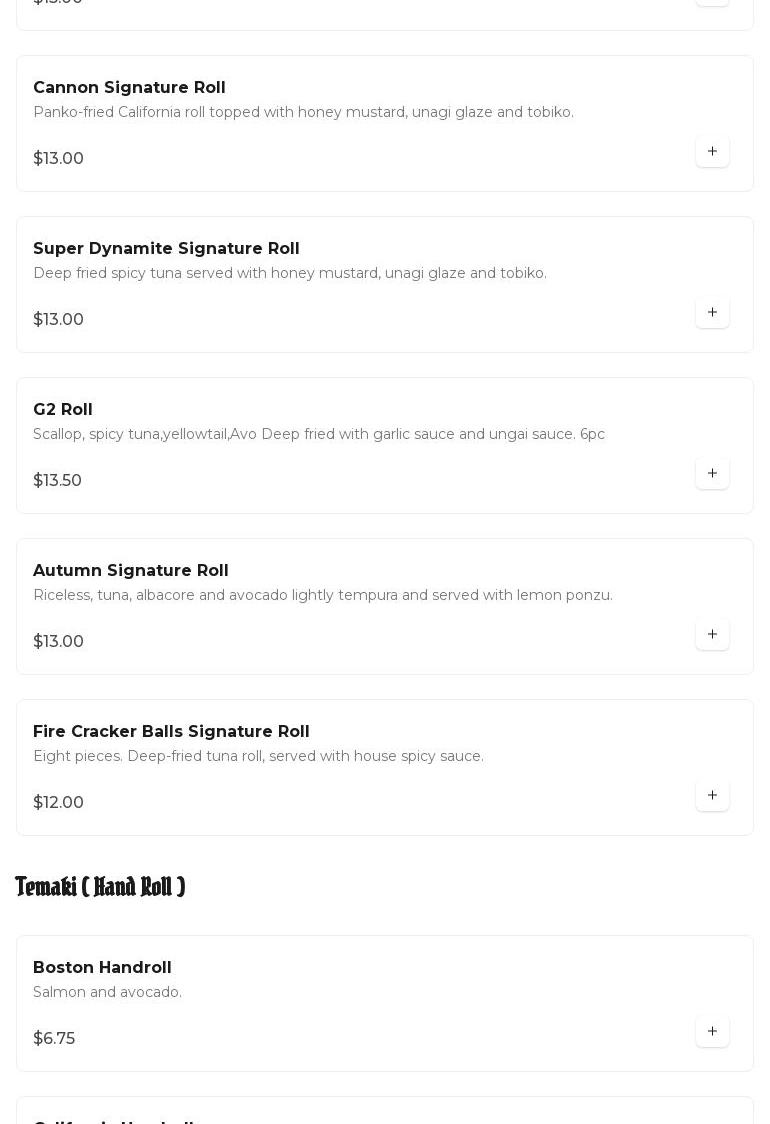Select the G2 Roll item name
770x1124 pixels.
click(63, 410)
